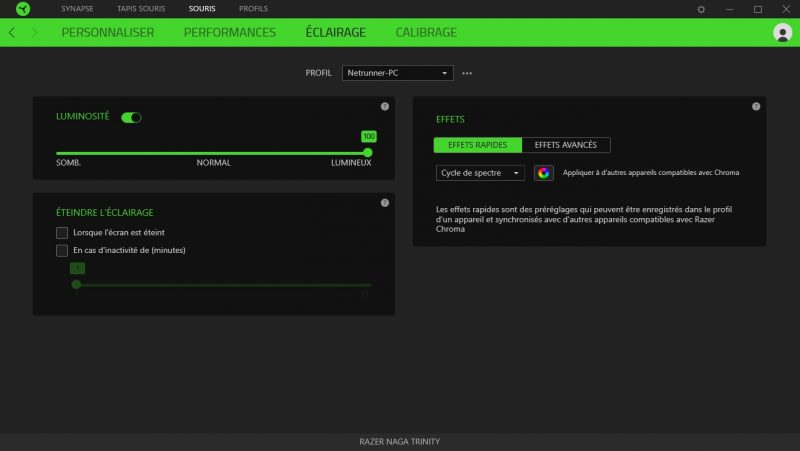Screen dimensions: 800x451
Task: Open help for Éteindre l'éclairage panel
Action: (x=385, y=203)
